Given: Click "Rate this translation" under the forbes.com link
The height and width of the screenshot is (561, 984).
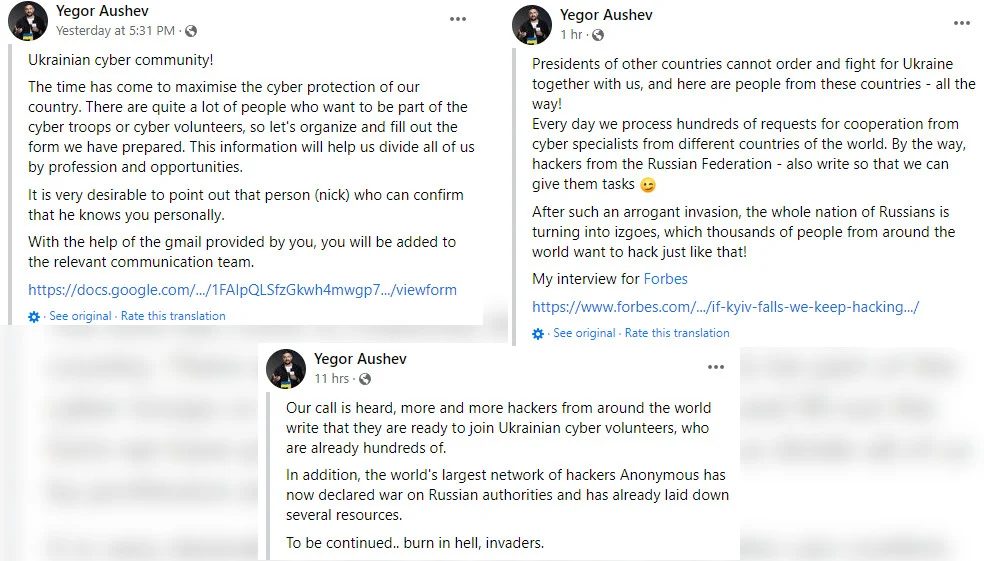Looking at the screenshot, I should [677, 333].
